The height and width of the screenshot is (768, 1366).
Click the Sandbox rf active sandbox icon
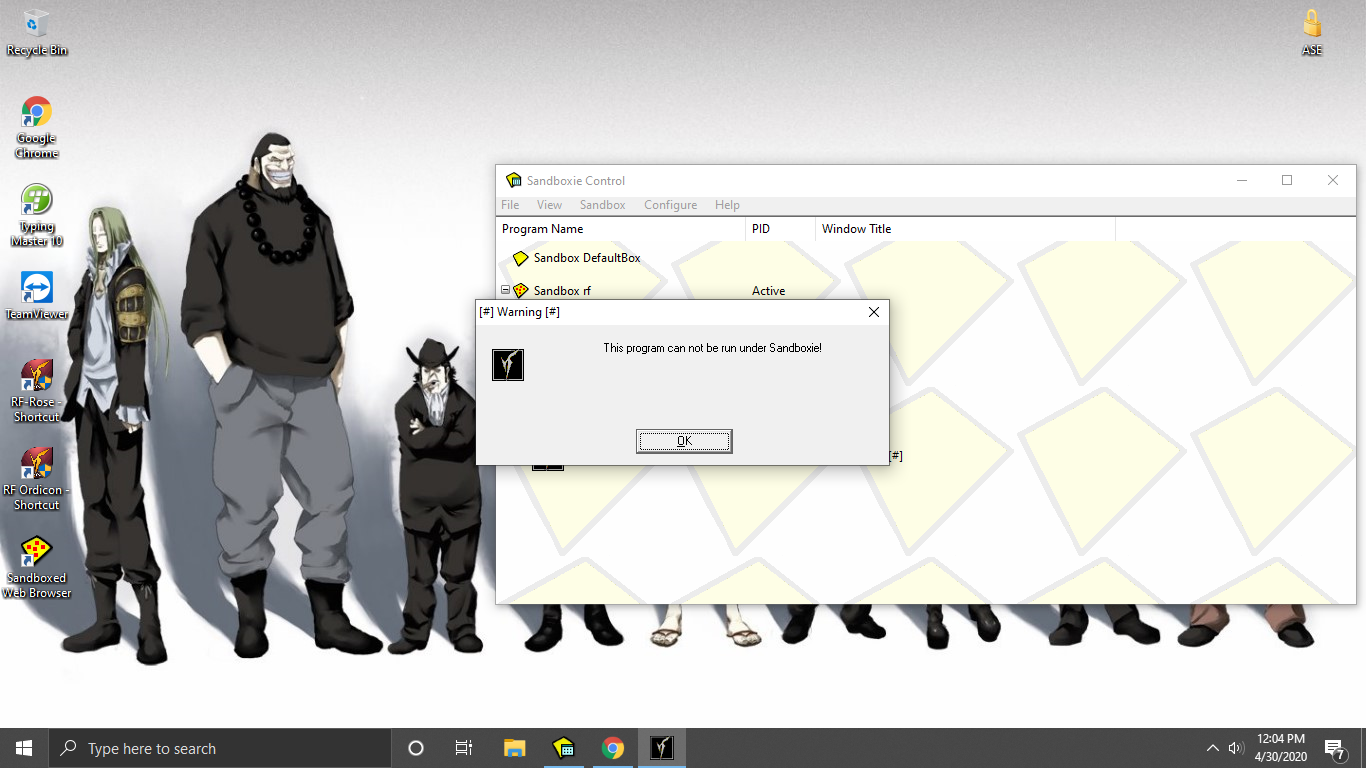(x=520, y=291)
